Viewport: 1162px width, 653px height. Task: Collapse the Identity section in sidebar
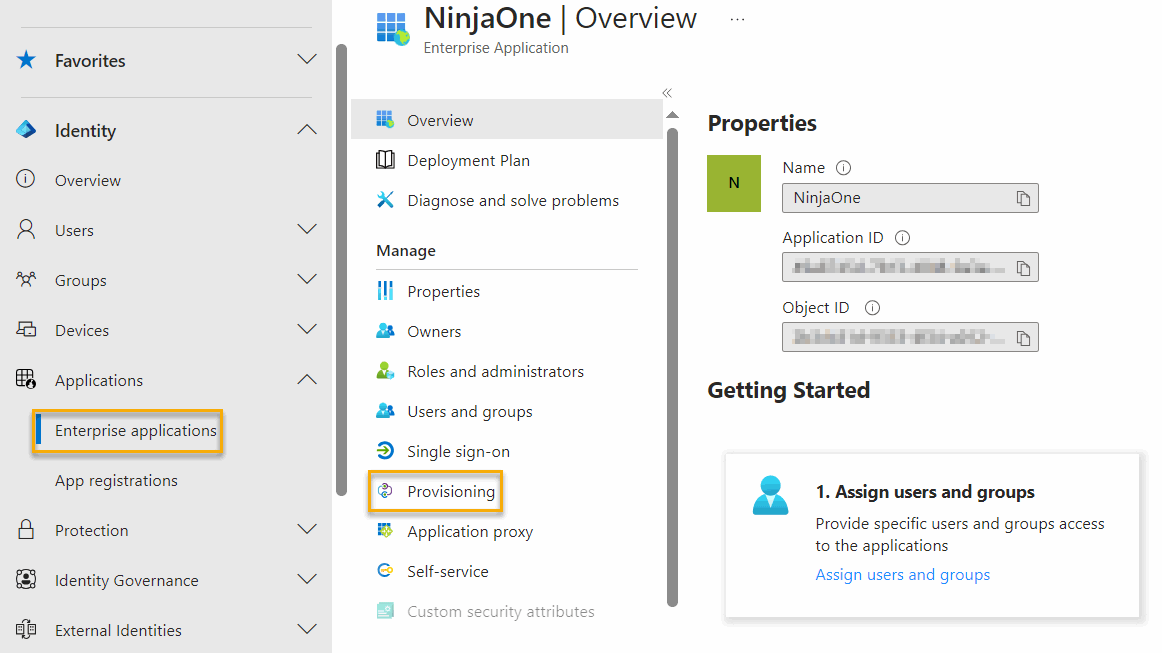coord(307,129)
